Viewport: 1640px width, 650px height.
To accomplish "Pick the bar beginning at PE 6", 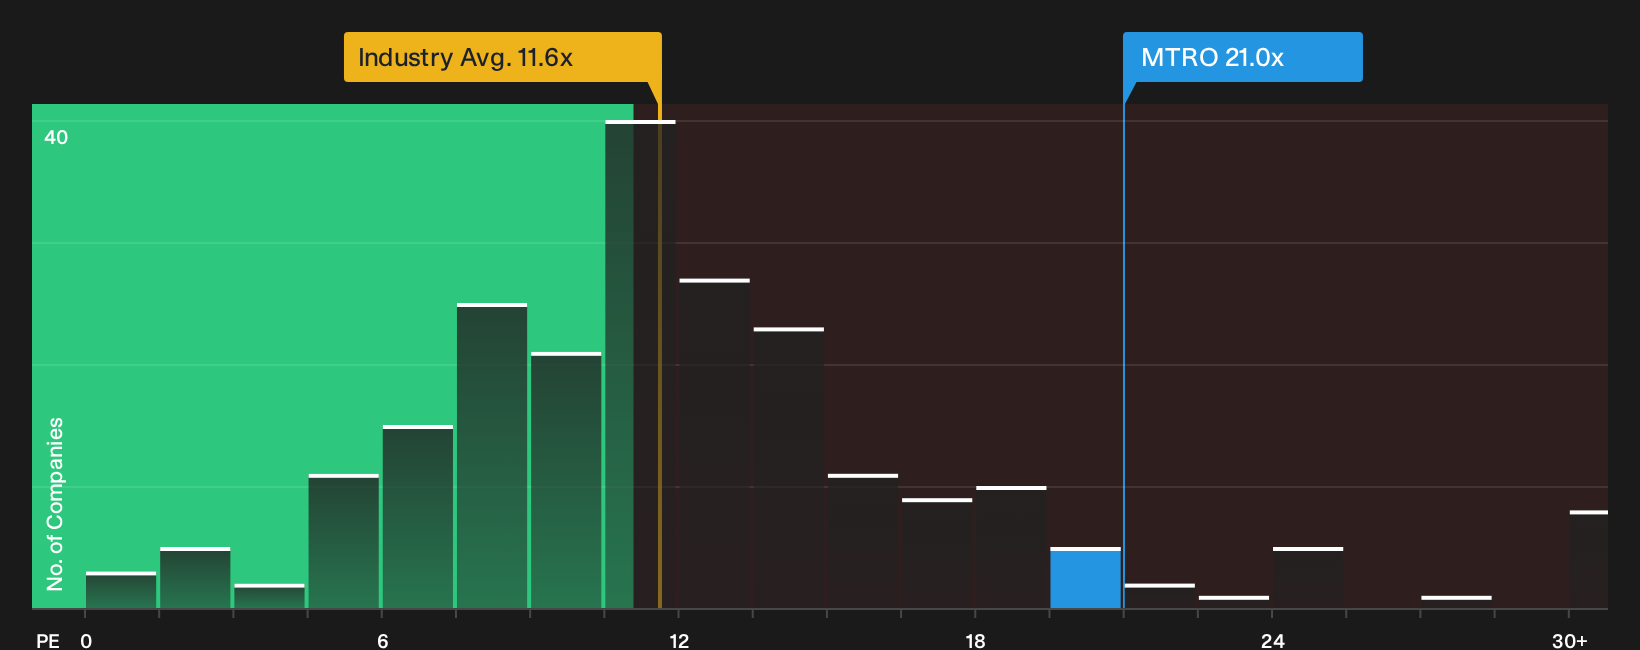I will click(x=418, y=517).
